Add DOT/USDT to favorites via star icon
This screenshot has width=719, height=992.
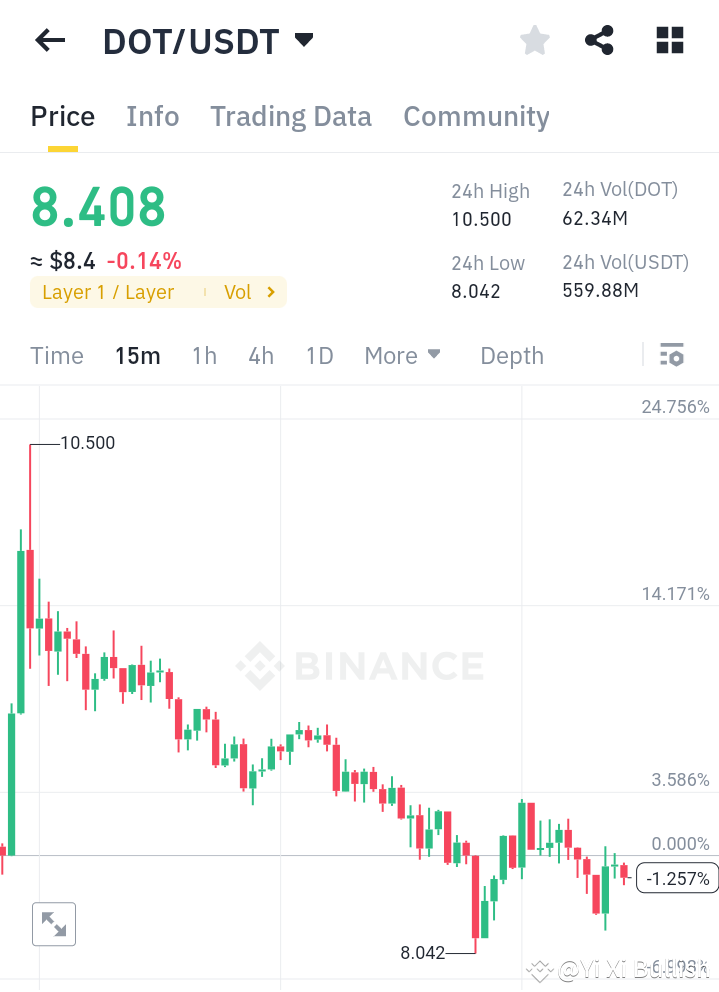[x=534, y=40]
